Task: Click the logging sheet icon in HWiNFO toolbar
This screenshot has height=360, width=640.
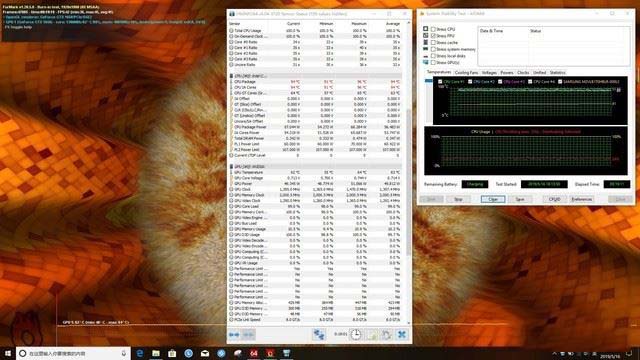Action: click(371, 335)
